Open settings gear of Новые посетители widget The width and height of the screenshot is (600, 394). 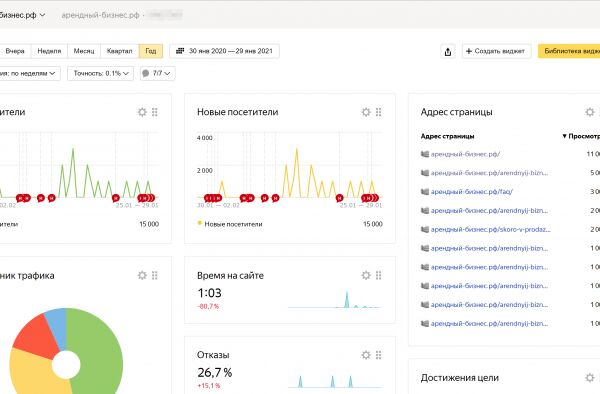tap(366, 112)
